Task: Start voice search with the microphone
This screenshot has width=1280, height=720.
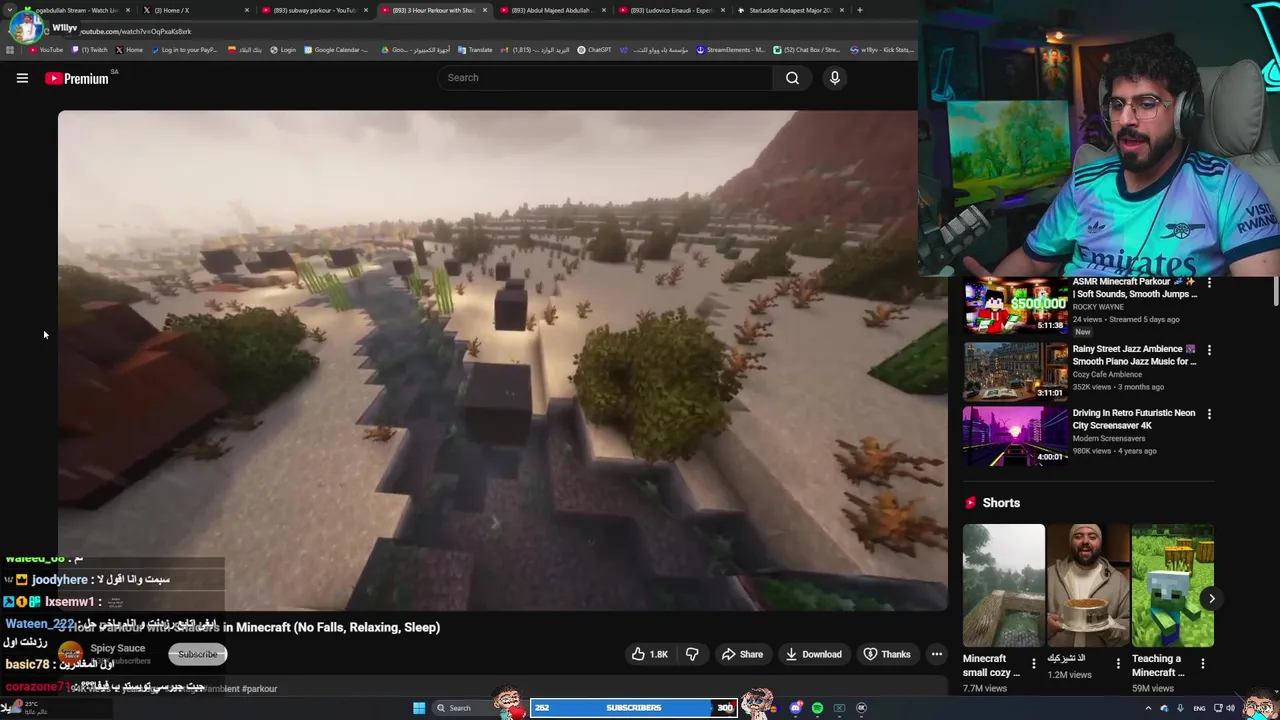Action: click(x=834, y=78)
